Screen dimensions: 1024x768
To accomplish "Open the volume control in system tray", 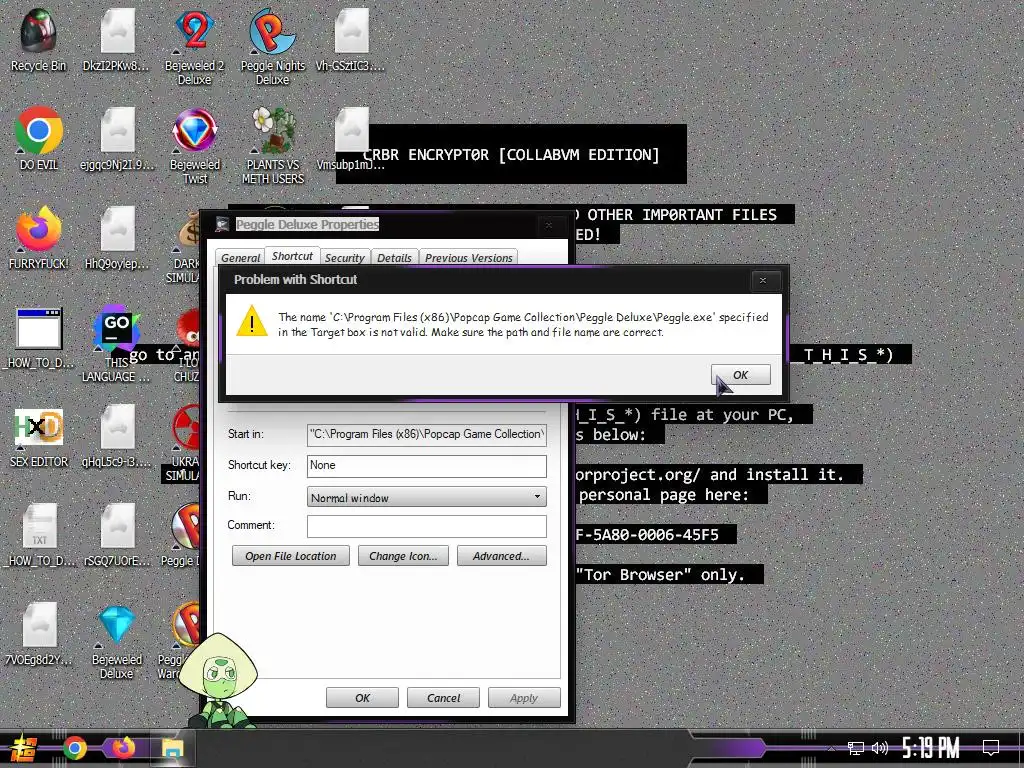I will pyautogui.click(x=880, y=748).
